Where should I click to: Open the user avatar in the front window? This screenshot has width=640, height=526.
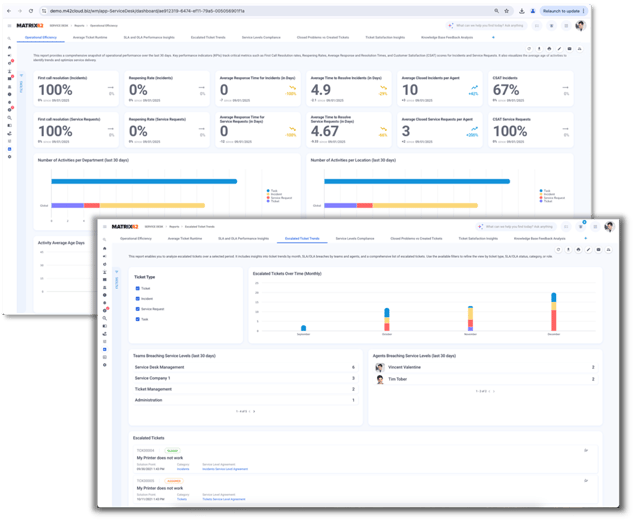[x=610, y=227]
